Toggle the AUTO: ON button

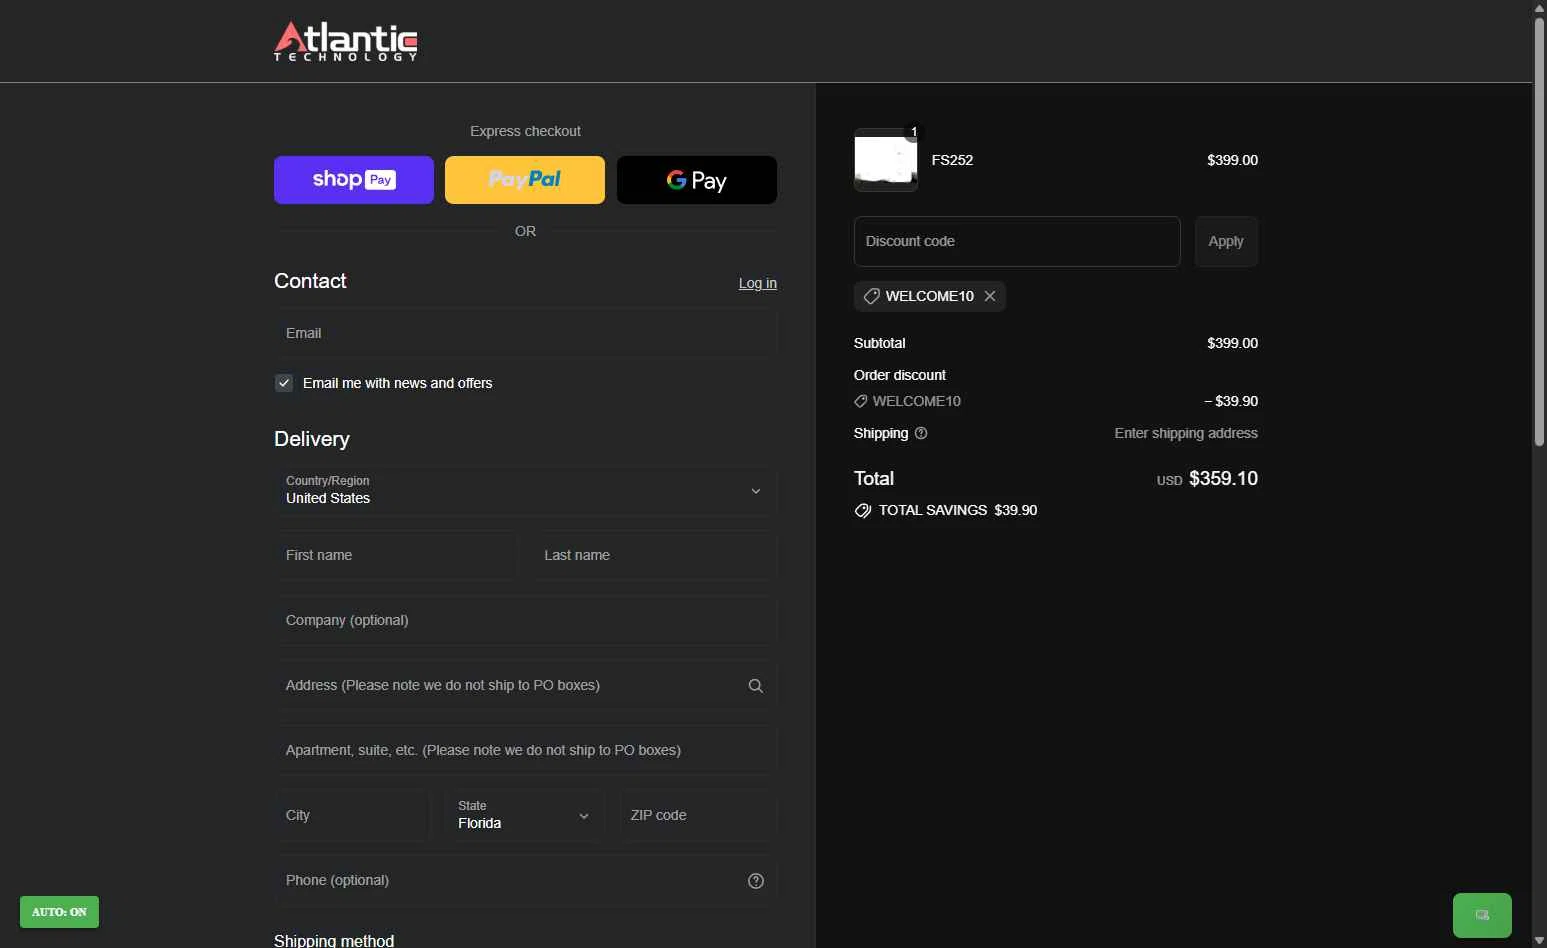coord(59,912)
